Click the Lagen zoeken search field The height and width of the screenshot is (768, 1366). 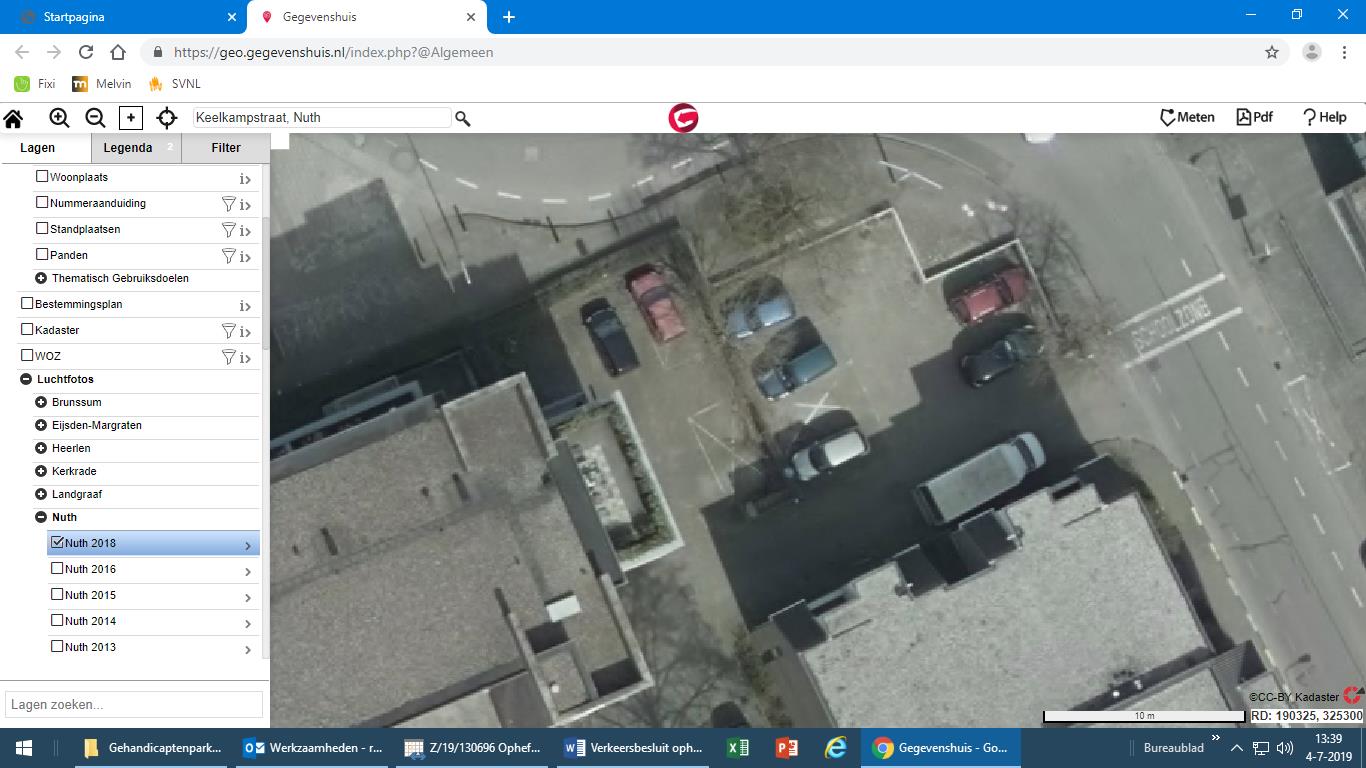(x=134, y=704)
